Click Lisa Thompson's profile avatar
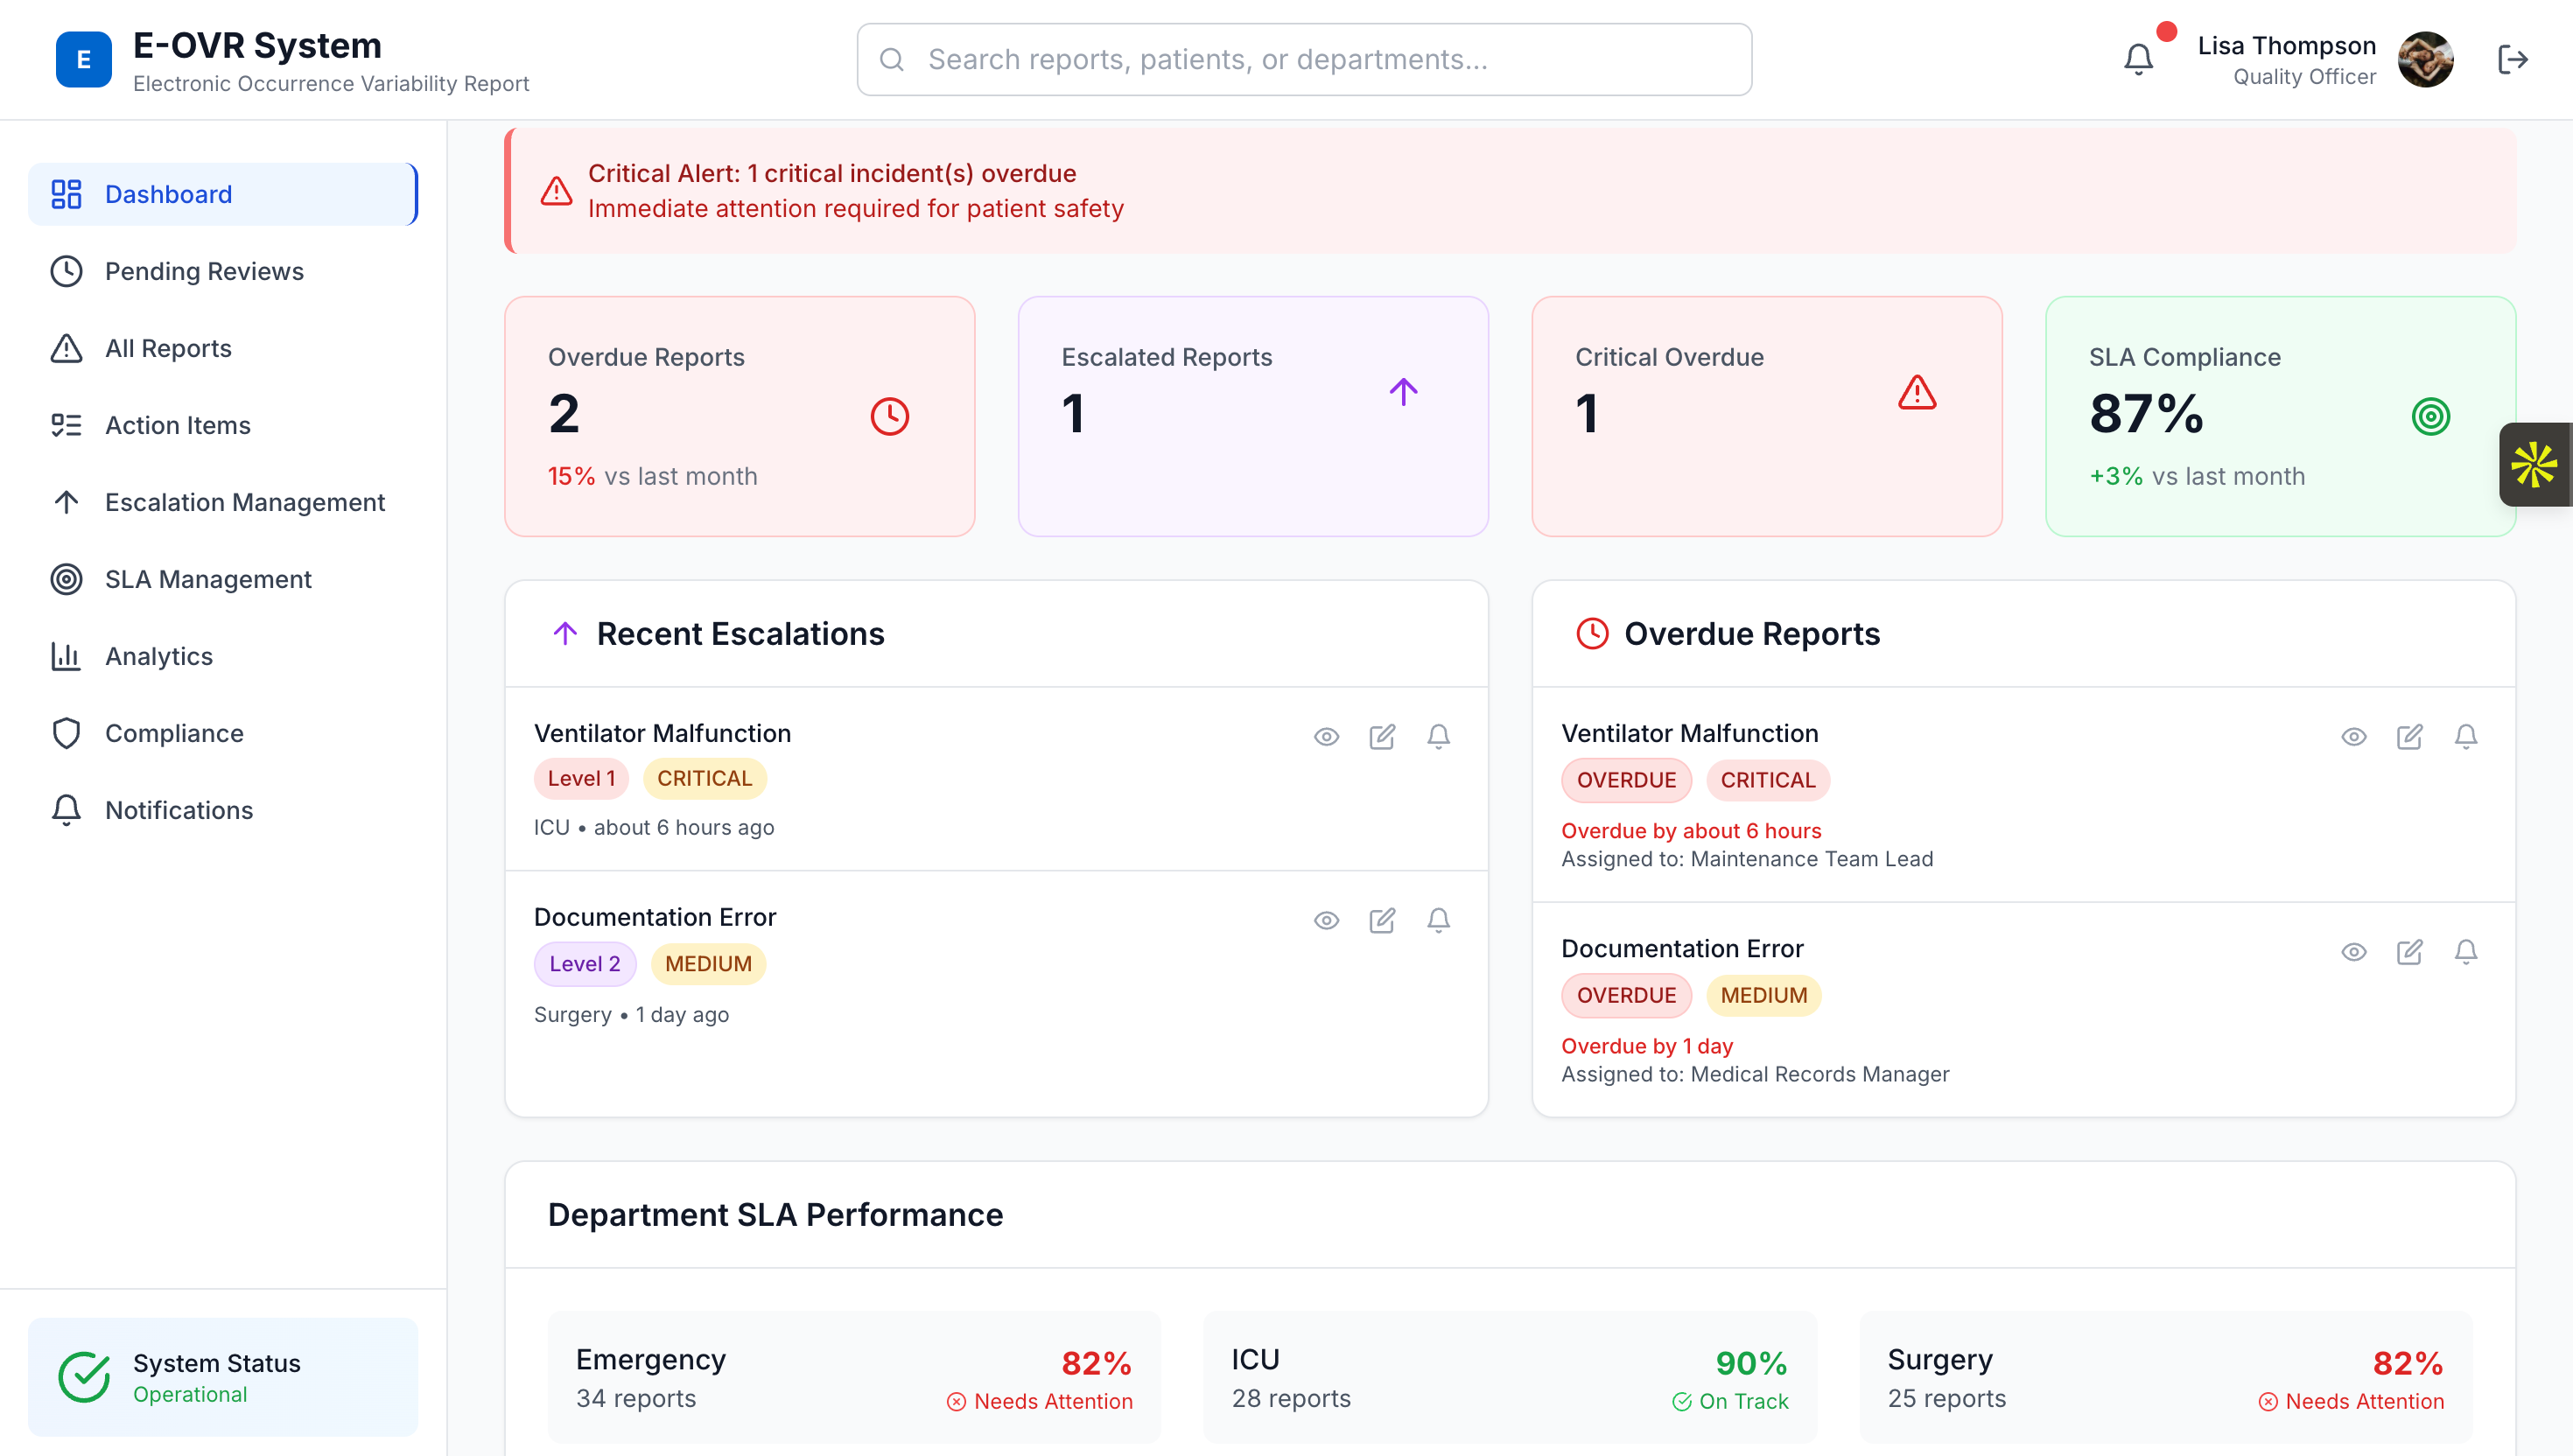This screenshot has height=1456, width=2573. click(x=2425, y=60)
